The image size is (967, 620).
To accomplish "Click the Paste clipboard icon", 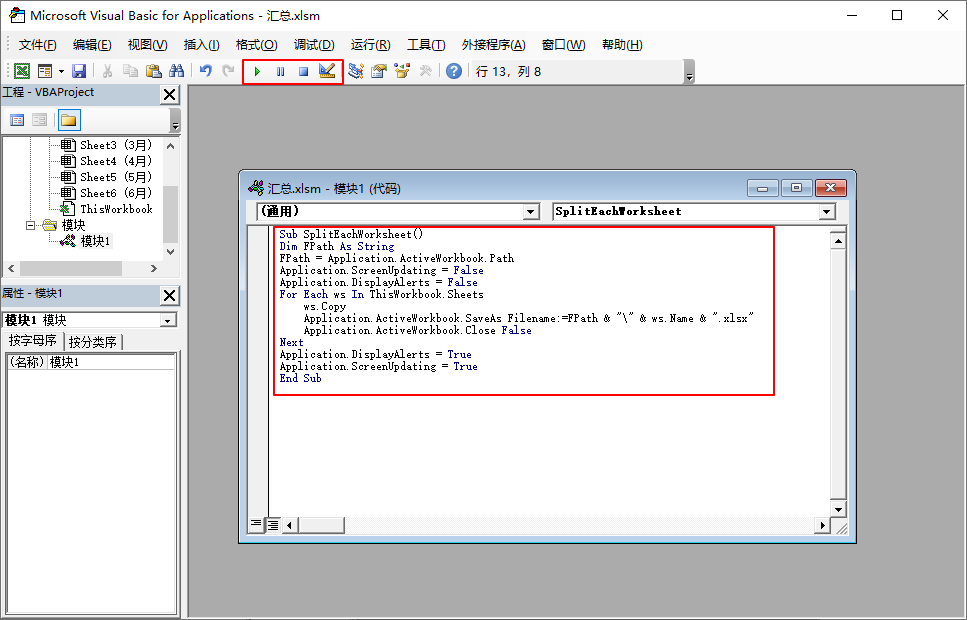I will [x=154, y=71].
